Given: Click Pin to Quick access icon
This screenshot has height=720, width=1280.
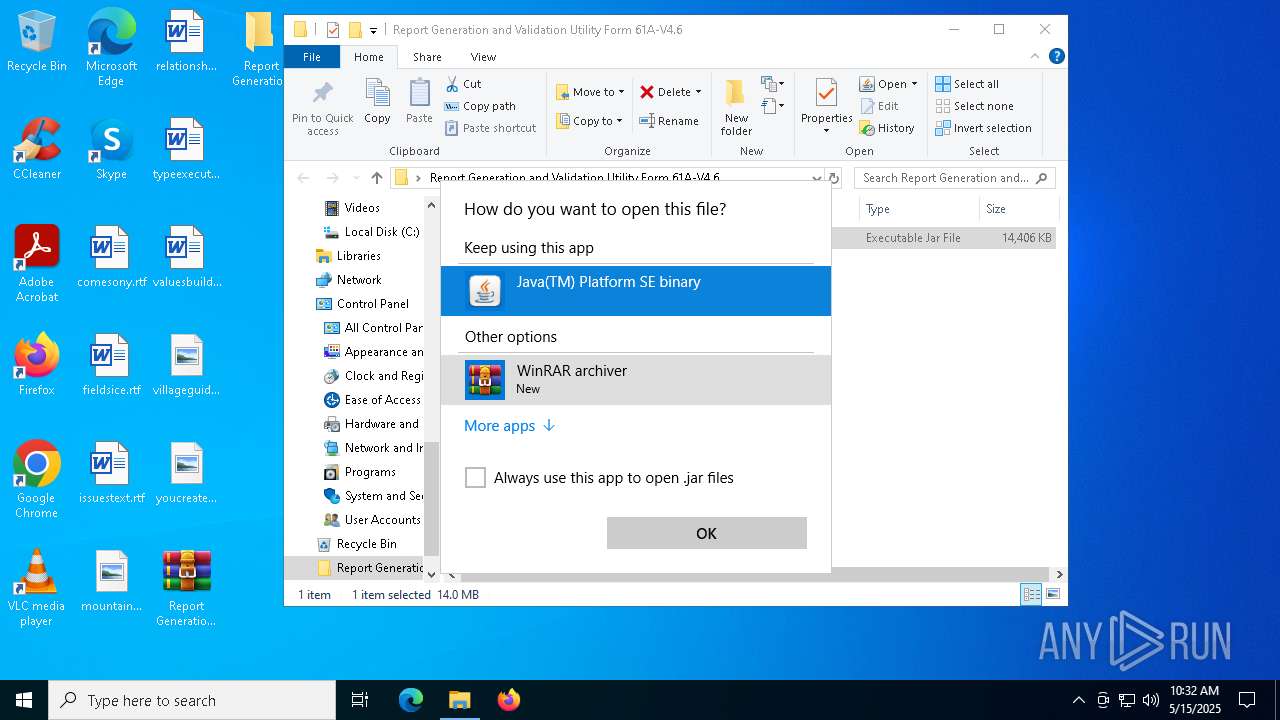Looking at the screenshot, I should click(x=322, y=108).
